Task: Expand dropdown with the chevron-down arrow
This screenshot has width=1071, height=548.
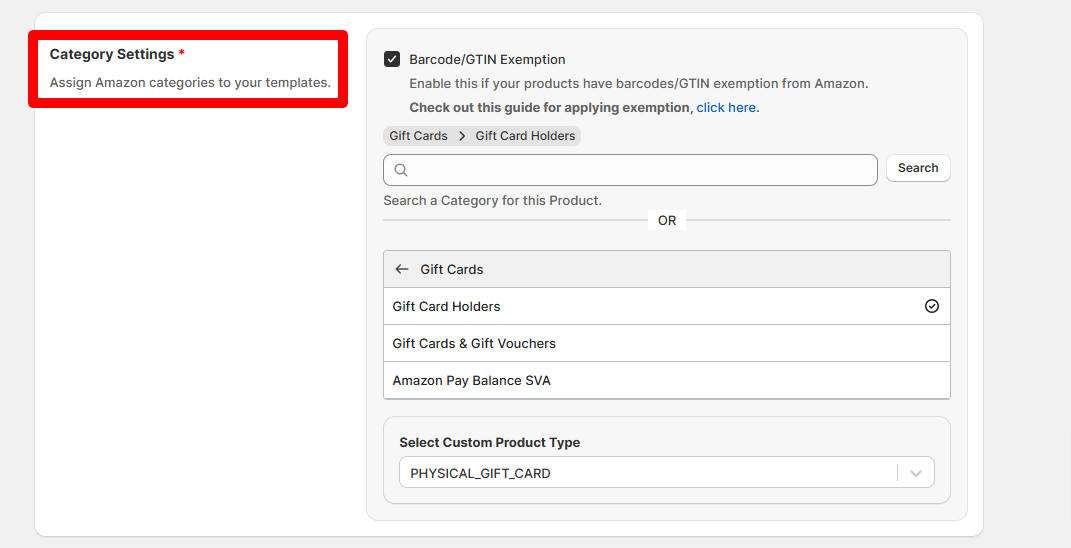Action: tap(916, 473)
